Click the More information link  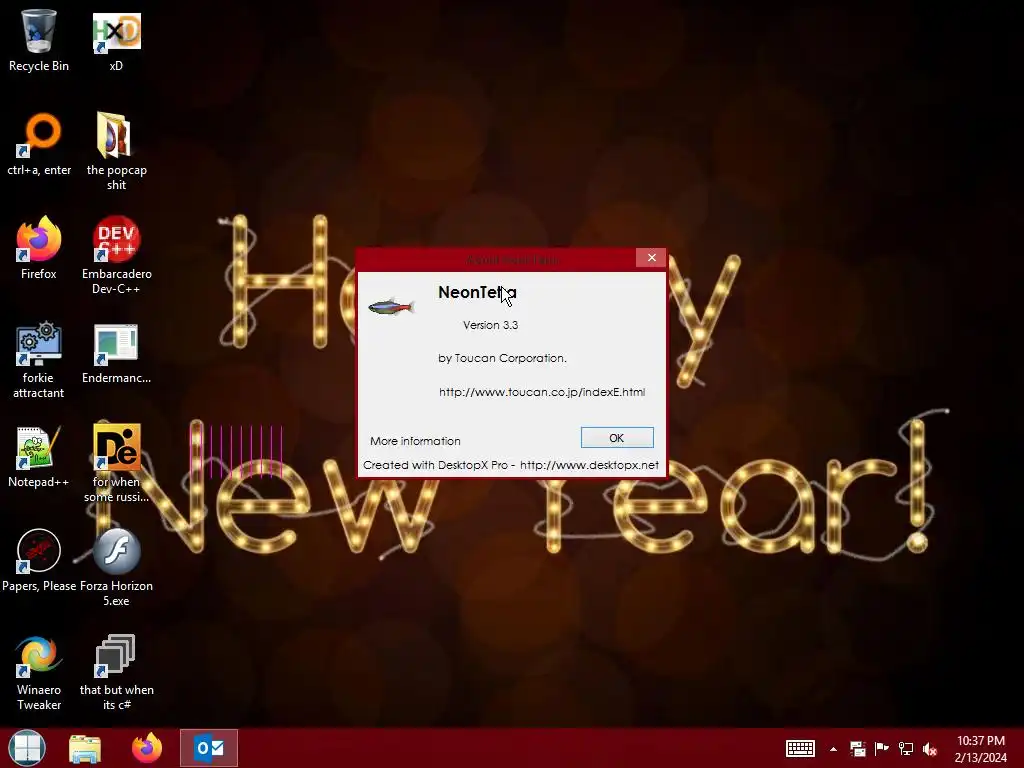[415, 441]
